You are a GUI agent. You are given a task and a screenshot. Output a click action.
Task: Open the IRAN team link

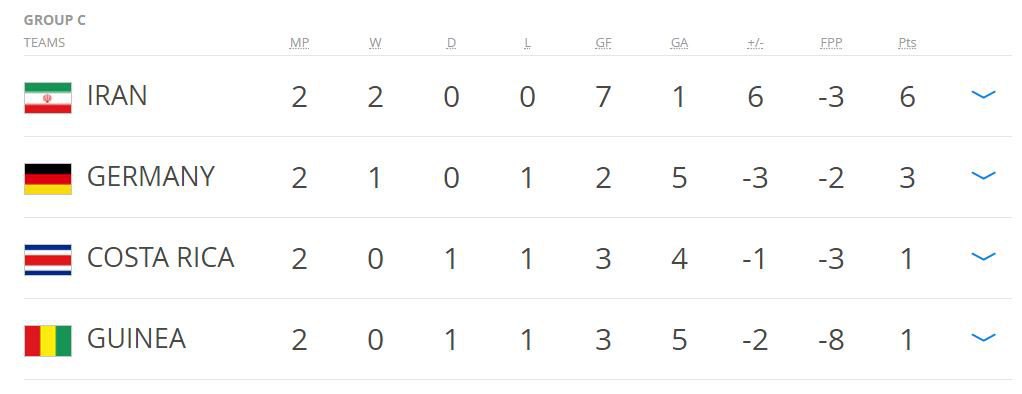point(117,96)
